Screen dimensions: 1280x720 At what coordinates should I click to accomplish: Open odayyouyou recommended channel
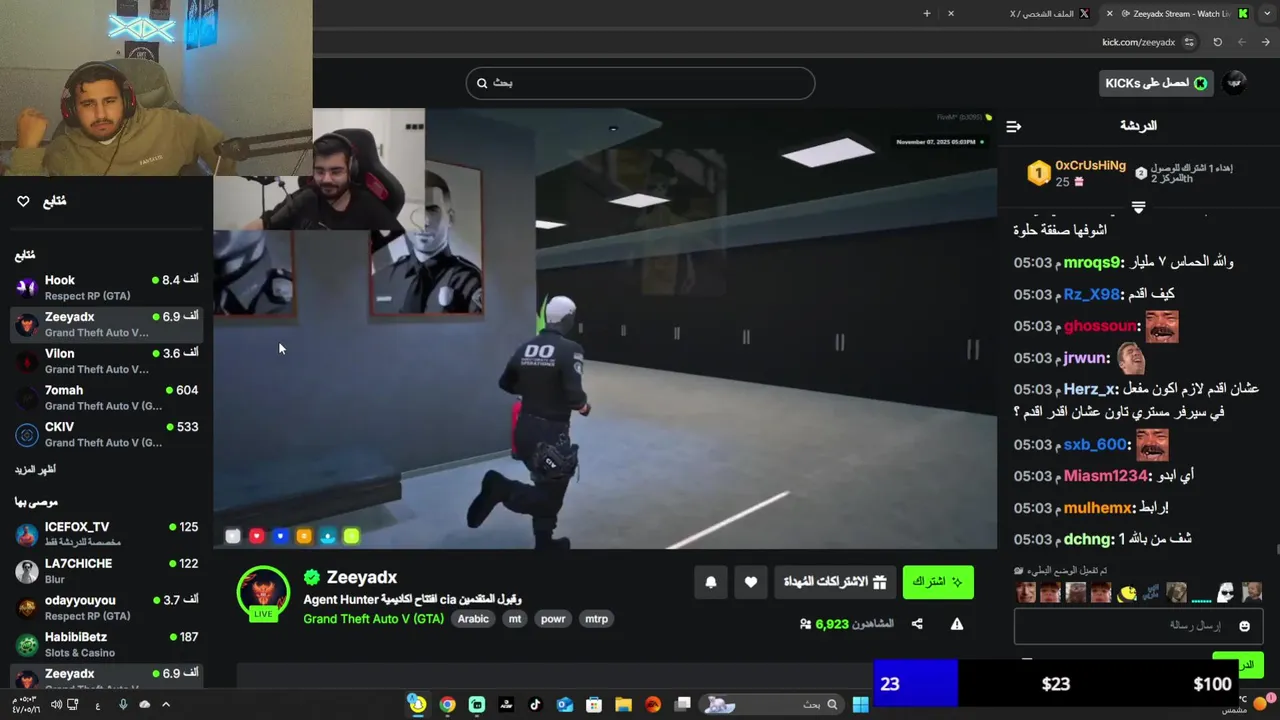[105, 607]
